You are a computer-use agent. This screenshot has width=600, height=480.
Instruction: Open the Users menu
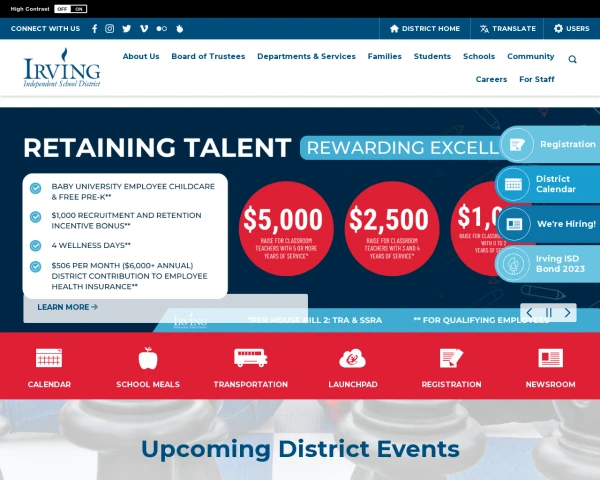click(x=572, y=29)
